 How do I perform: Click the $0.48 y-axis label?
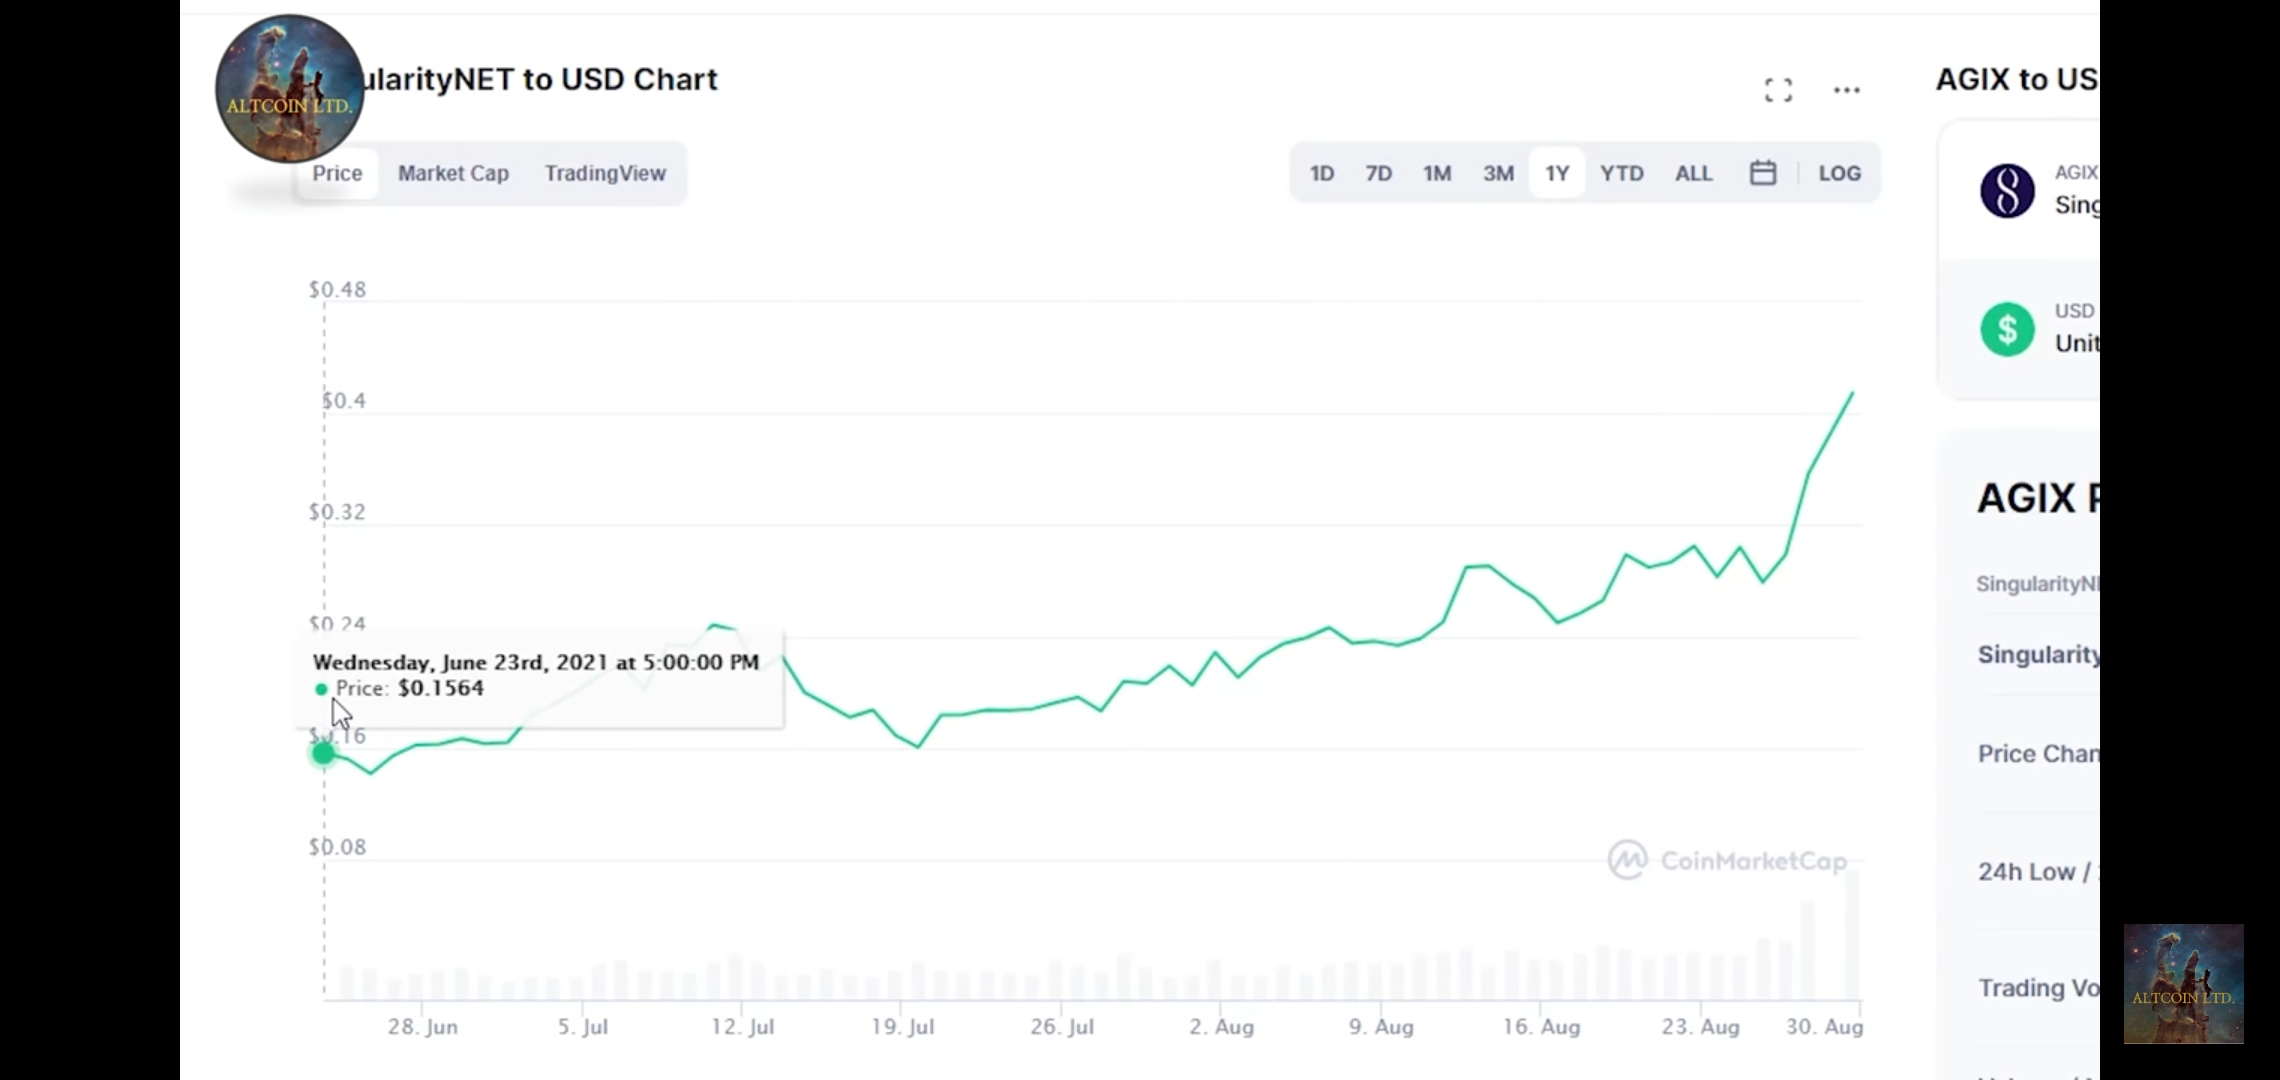(337, 289)
